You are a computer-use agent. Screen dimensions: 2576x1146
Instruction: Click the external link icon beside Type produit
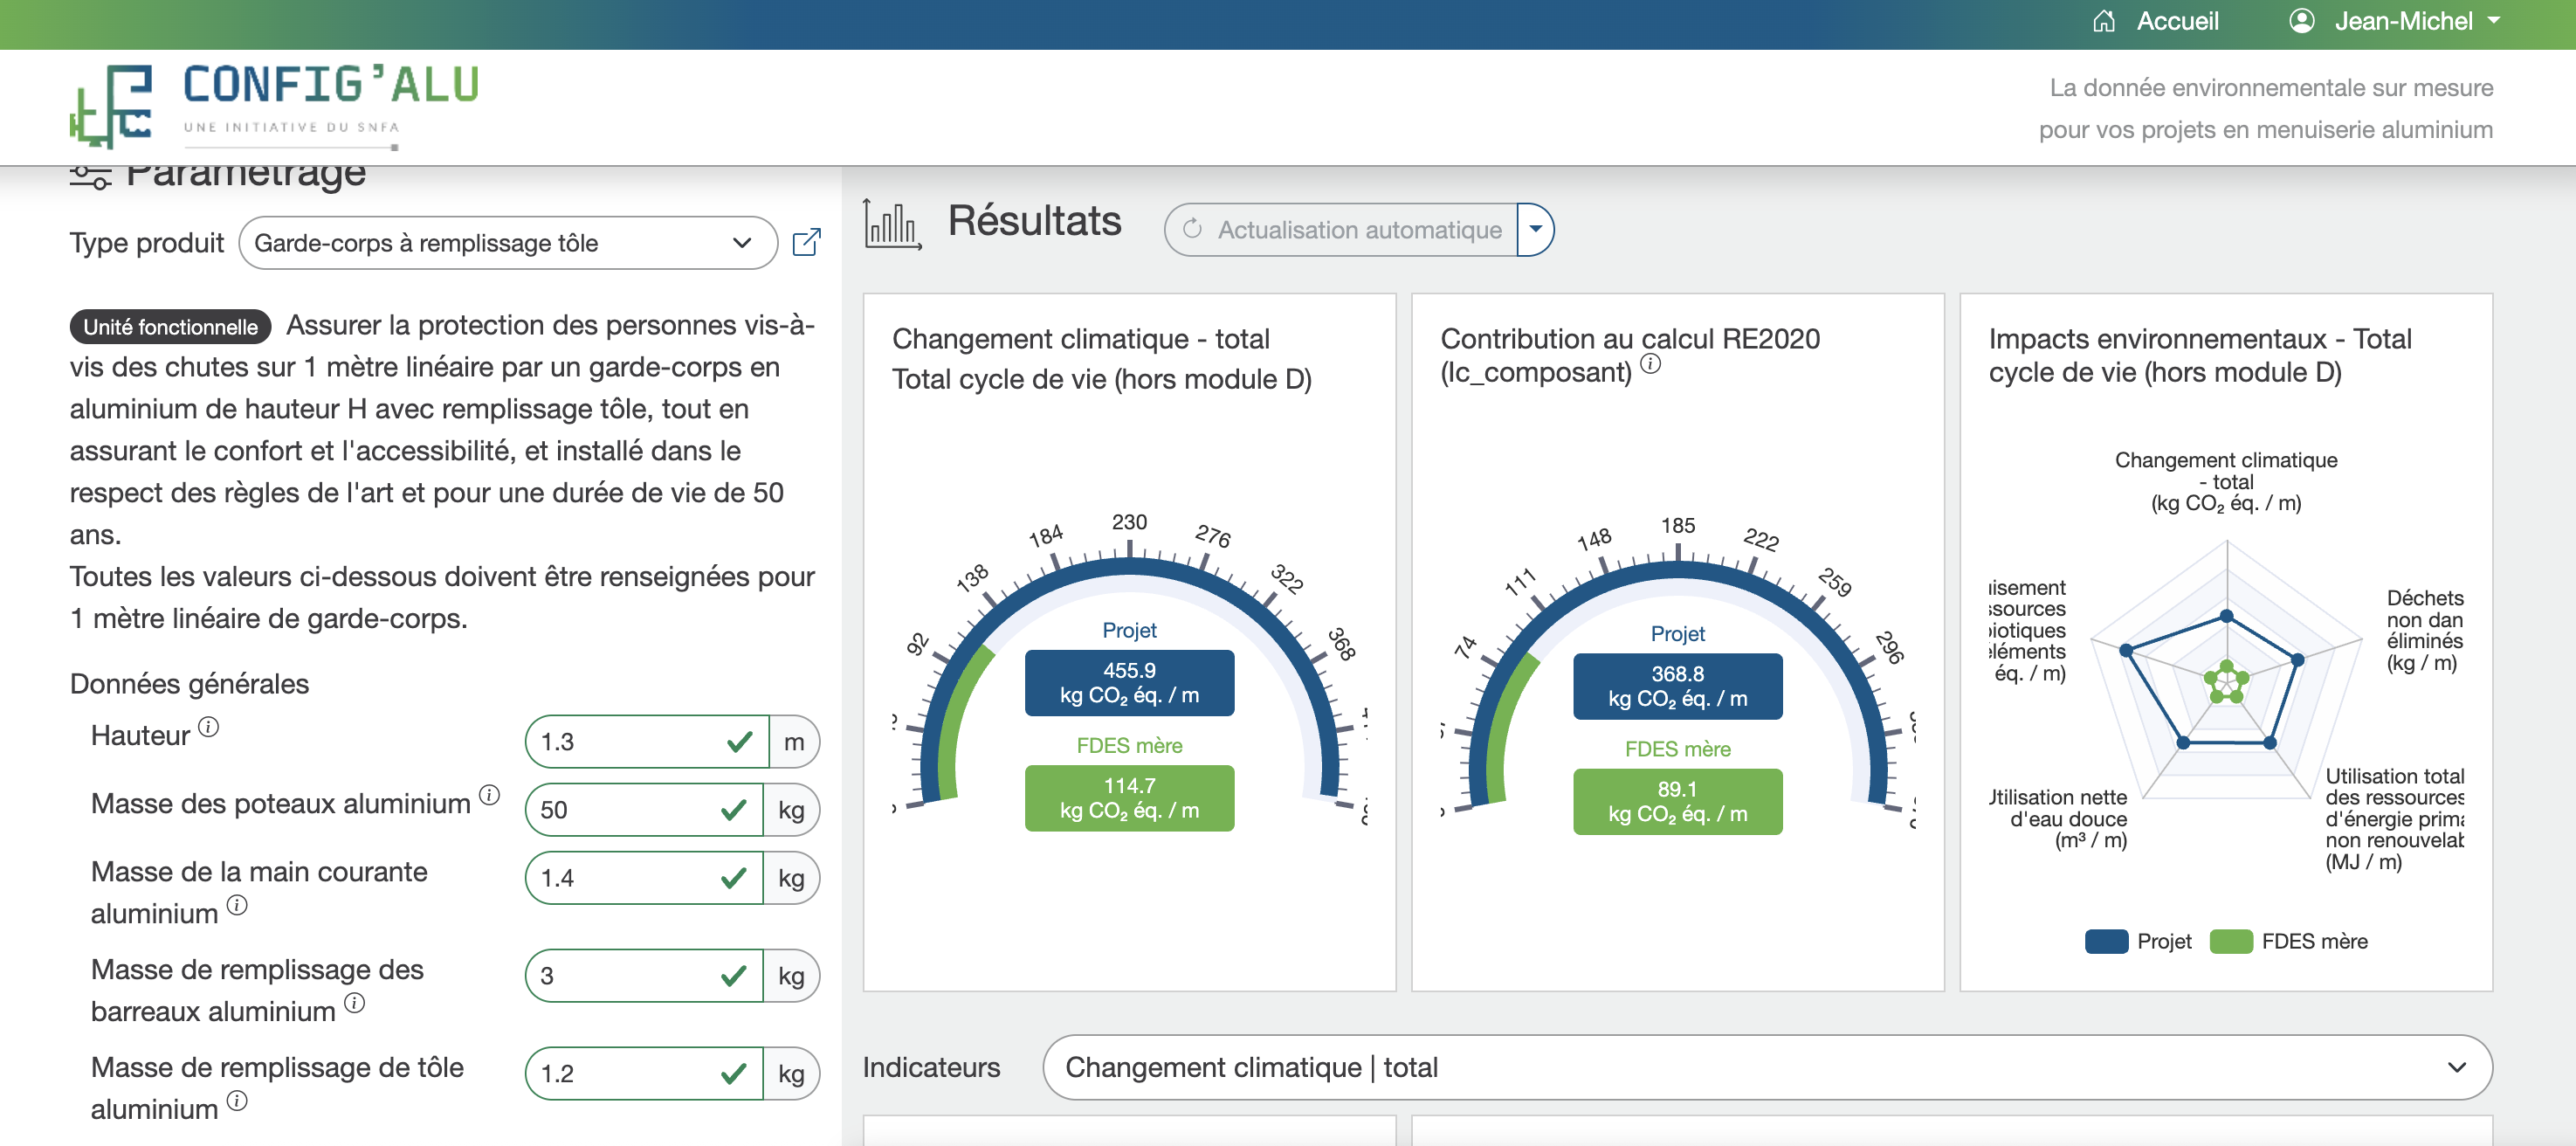tap(806, 242)
